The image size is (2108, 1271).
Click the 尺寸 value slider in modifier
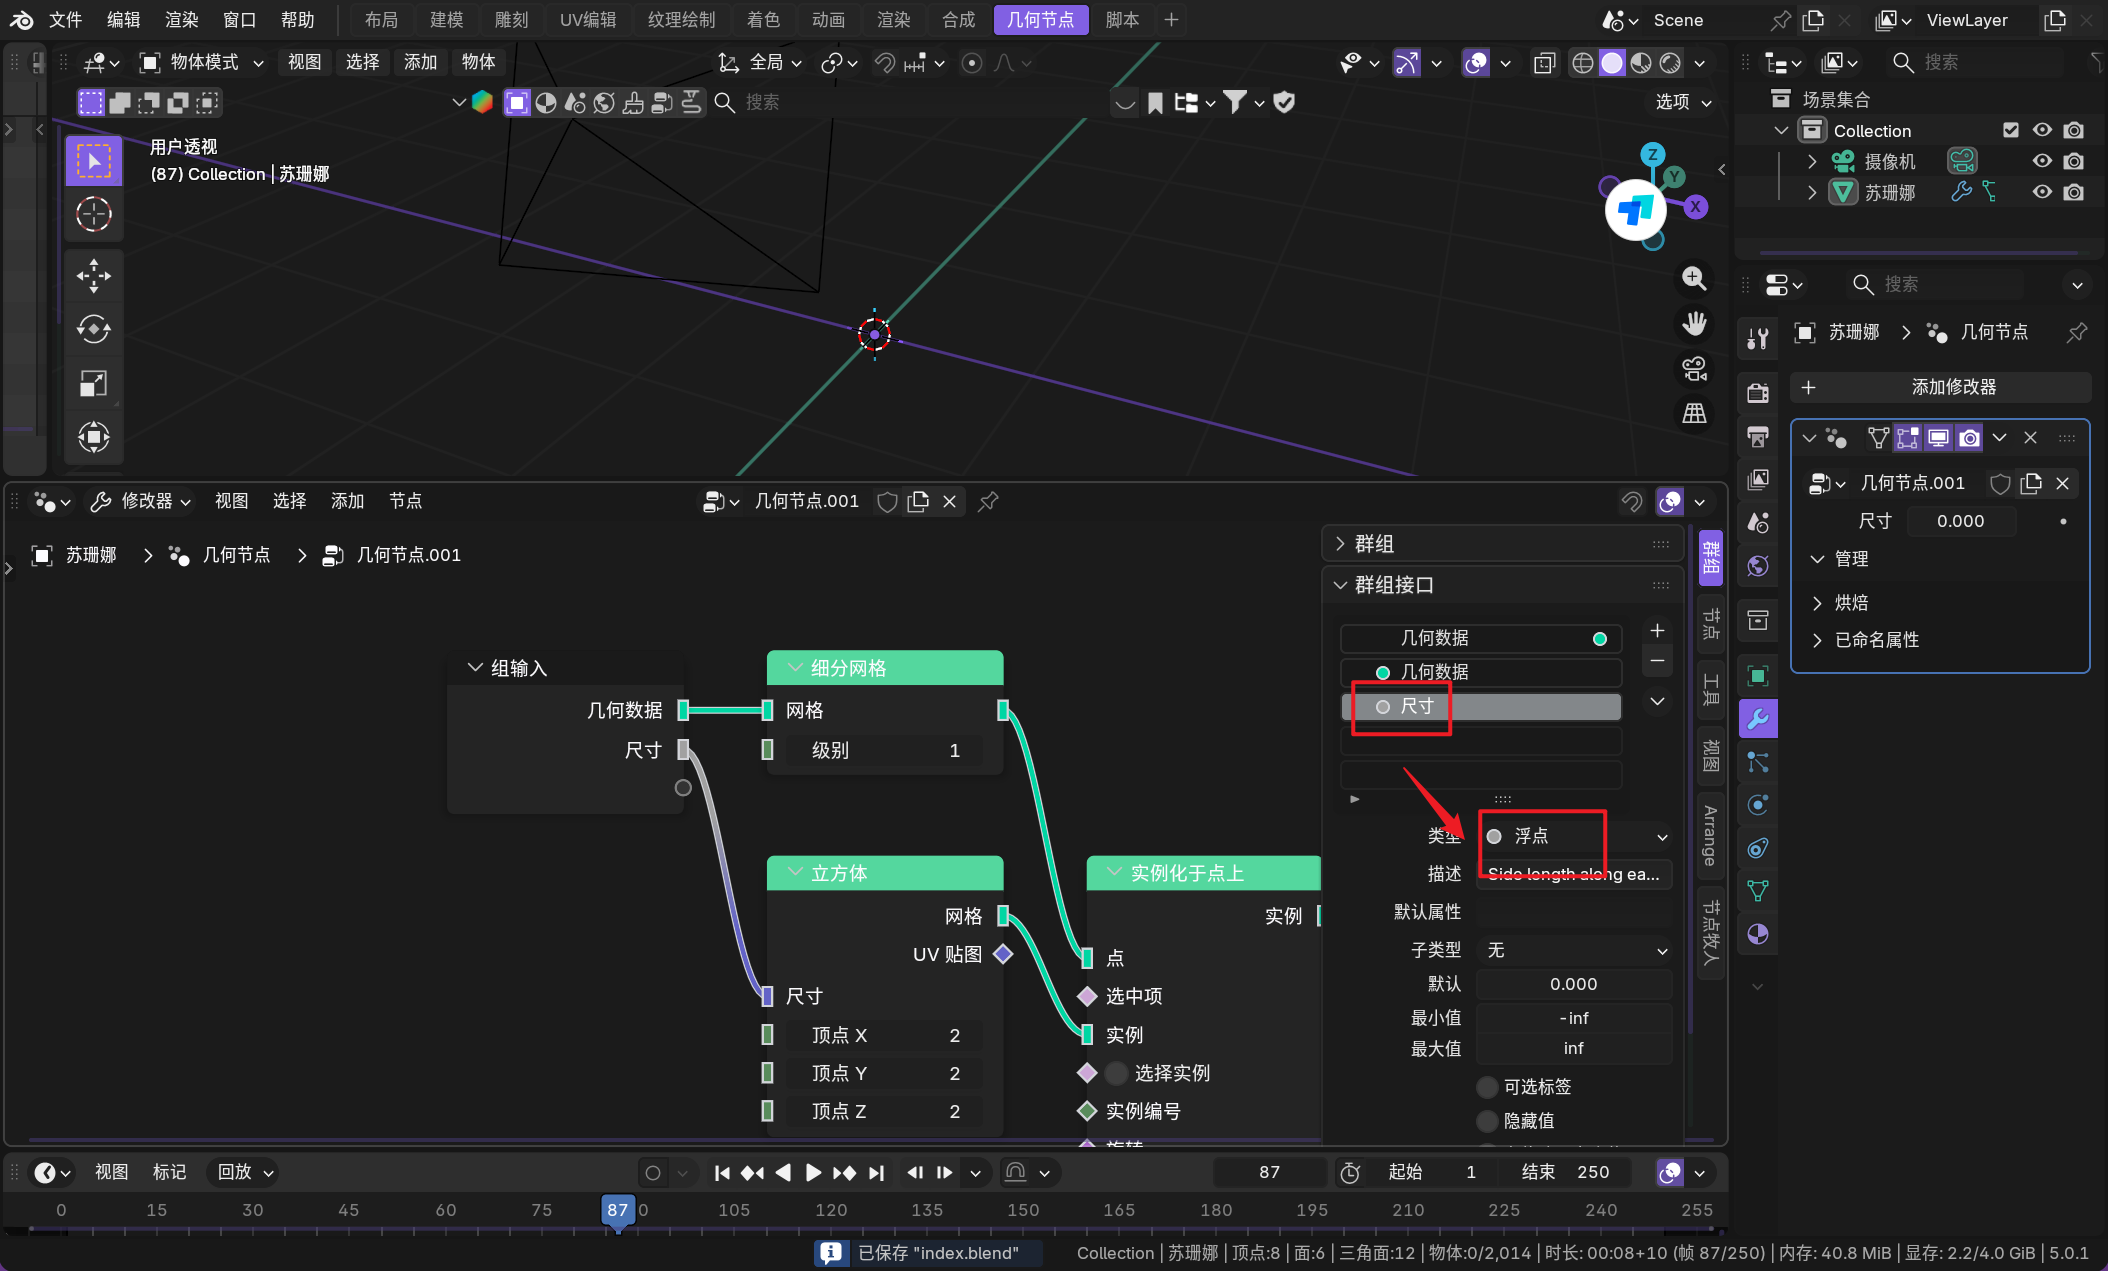coord(1960,521)
